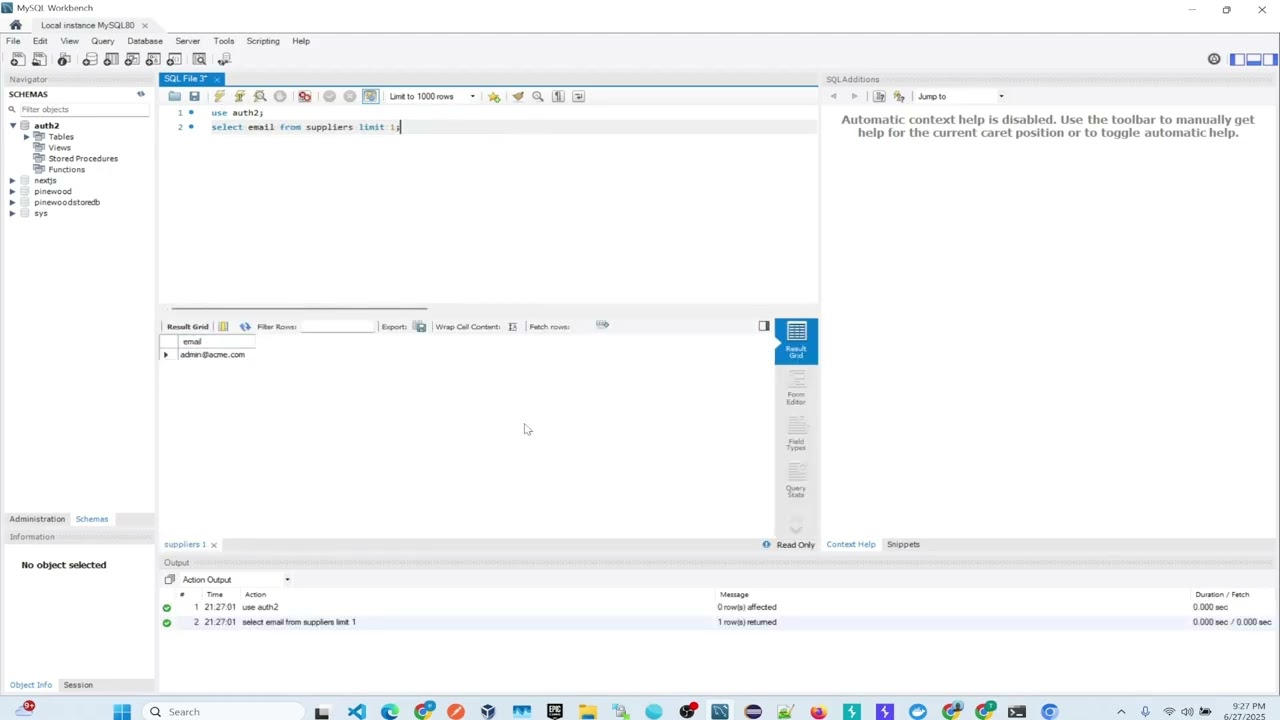
Task: Switch to Schemas tab in Navigator
Action: click(x=92, y=519)
